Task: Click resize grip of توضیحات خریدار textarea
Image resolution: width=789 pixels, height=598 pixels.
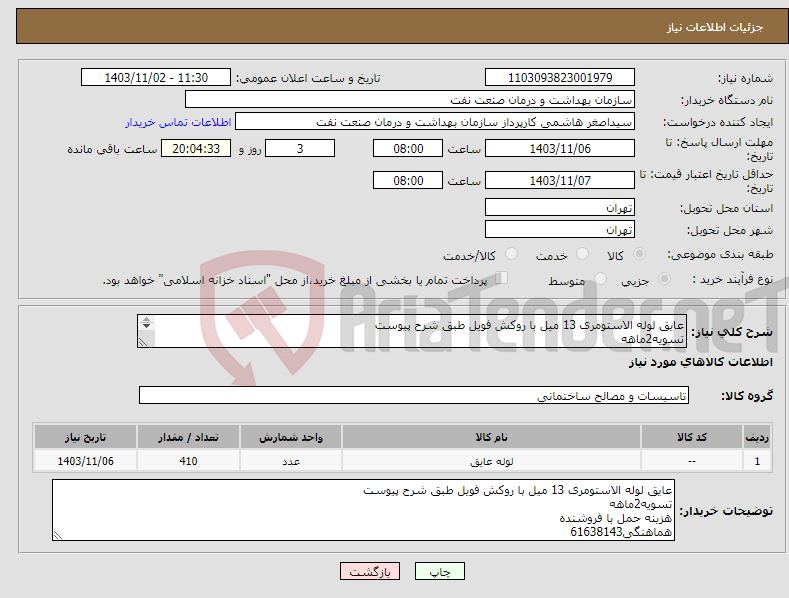Action: coord(58,536)
